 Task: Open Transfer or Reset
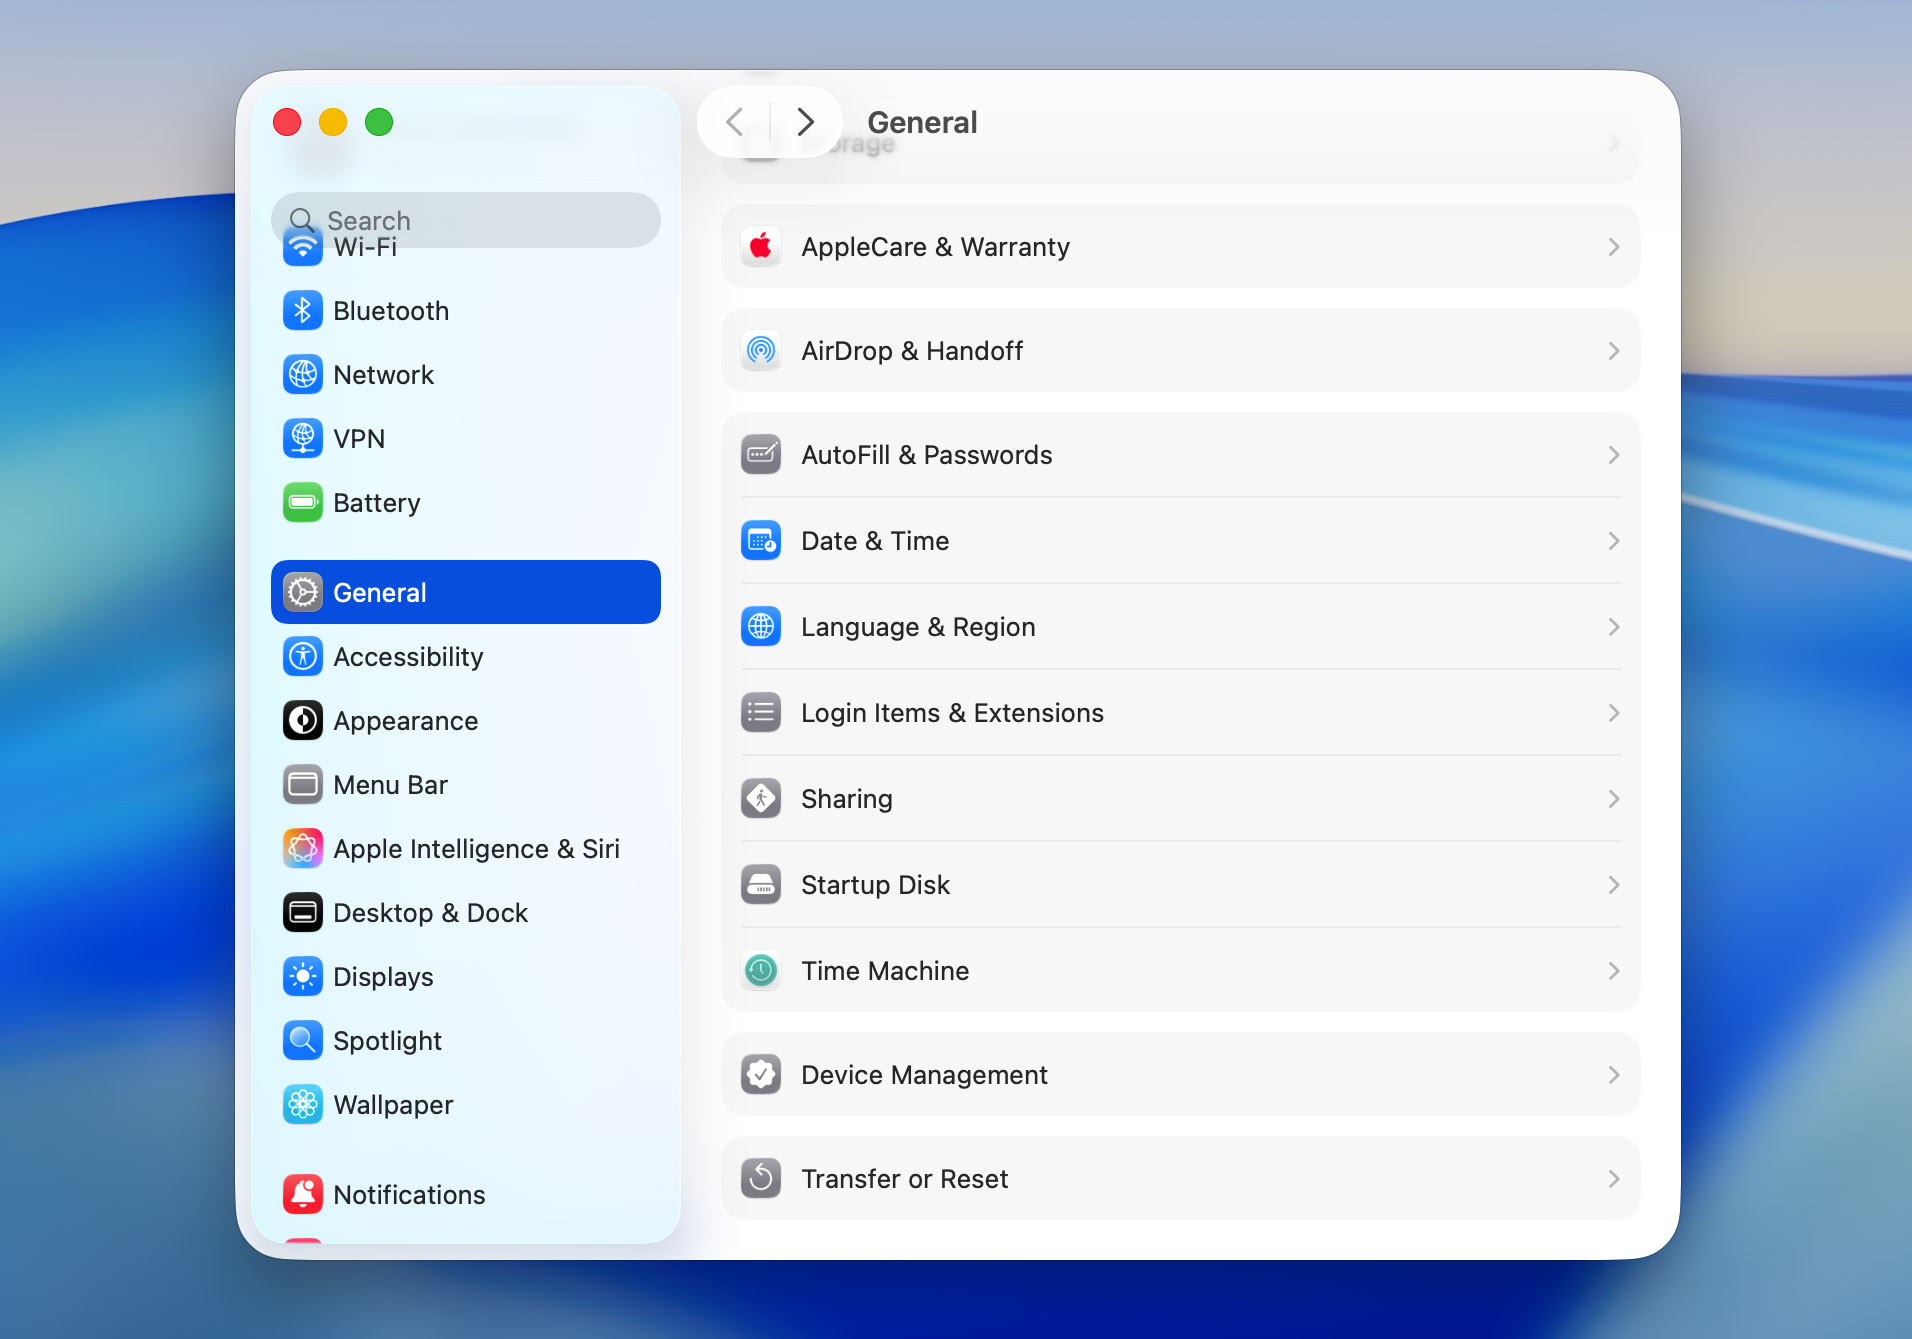[x=1180, y=1179]
